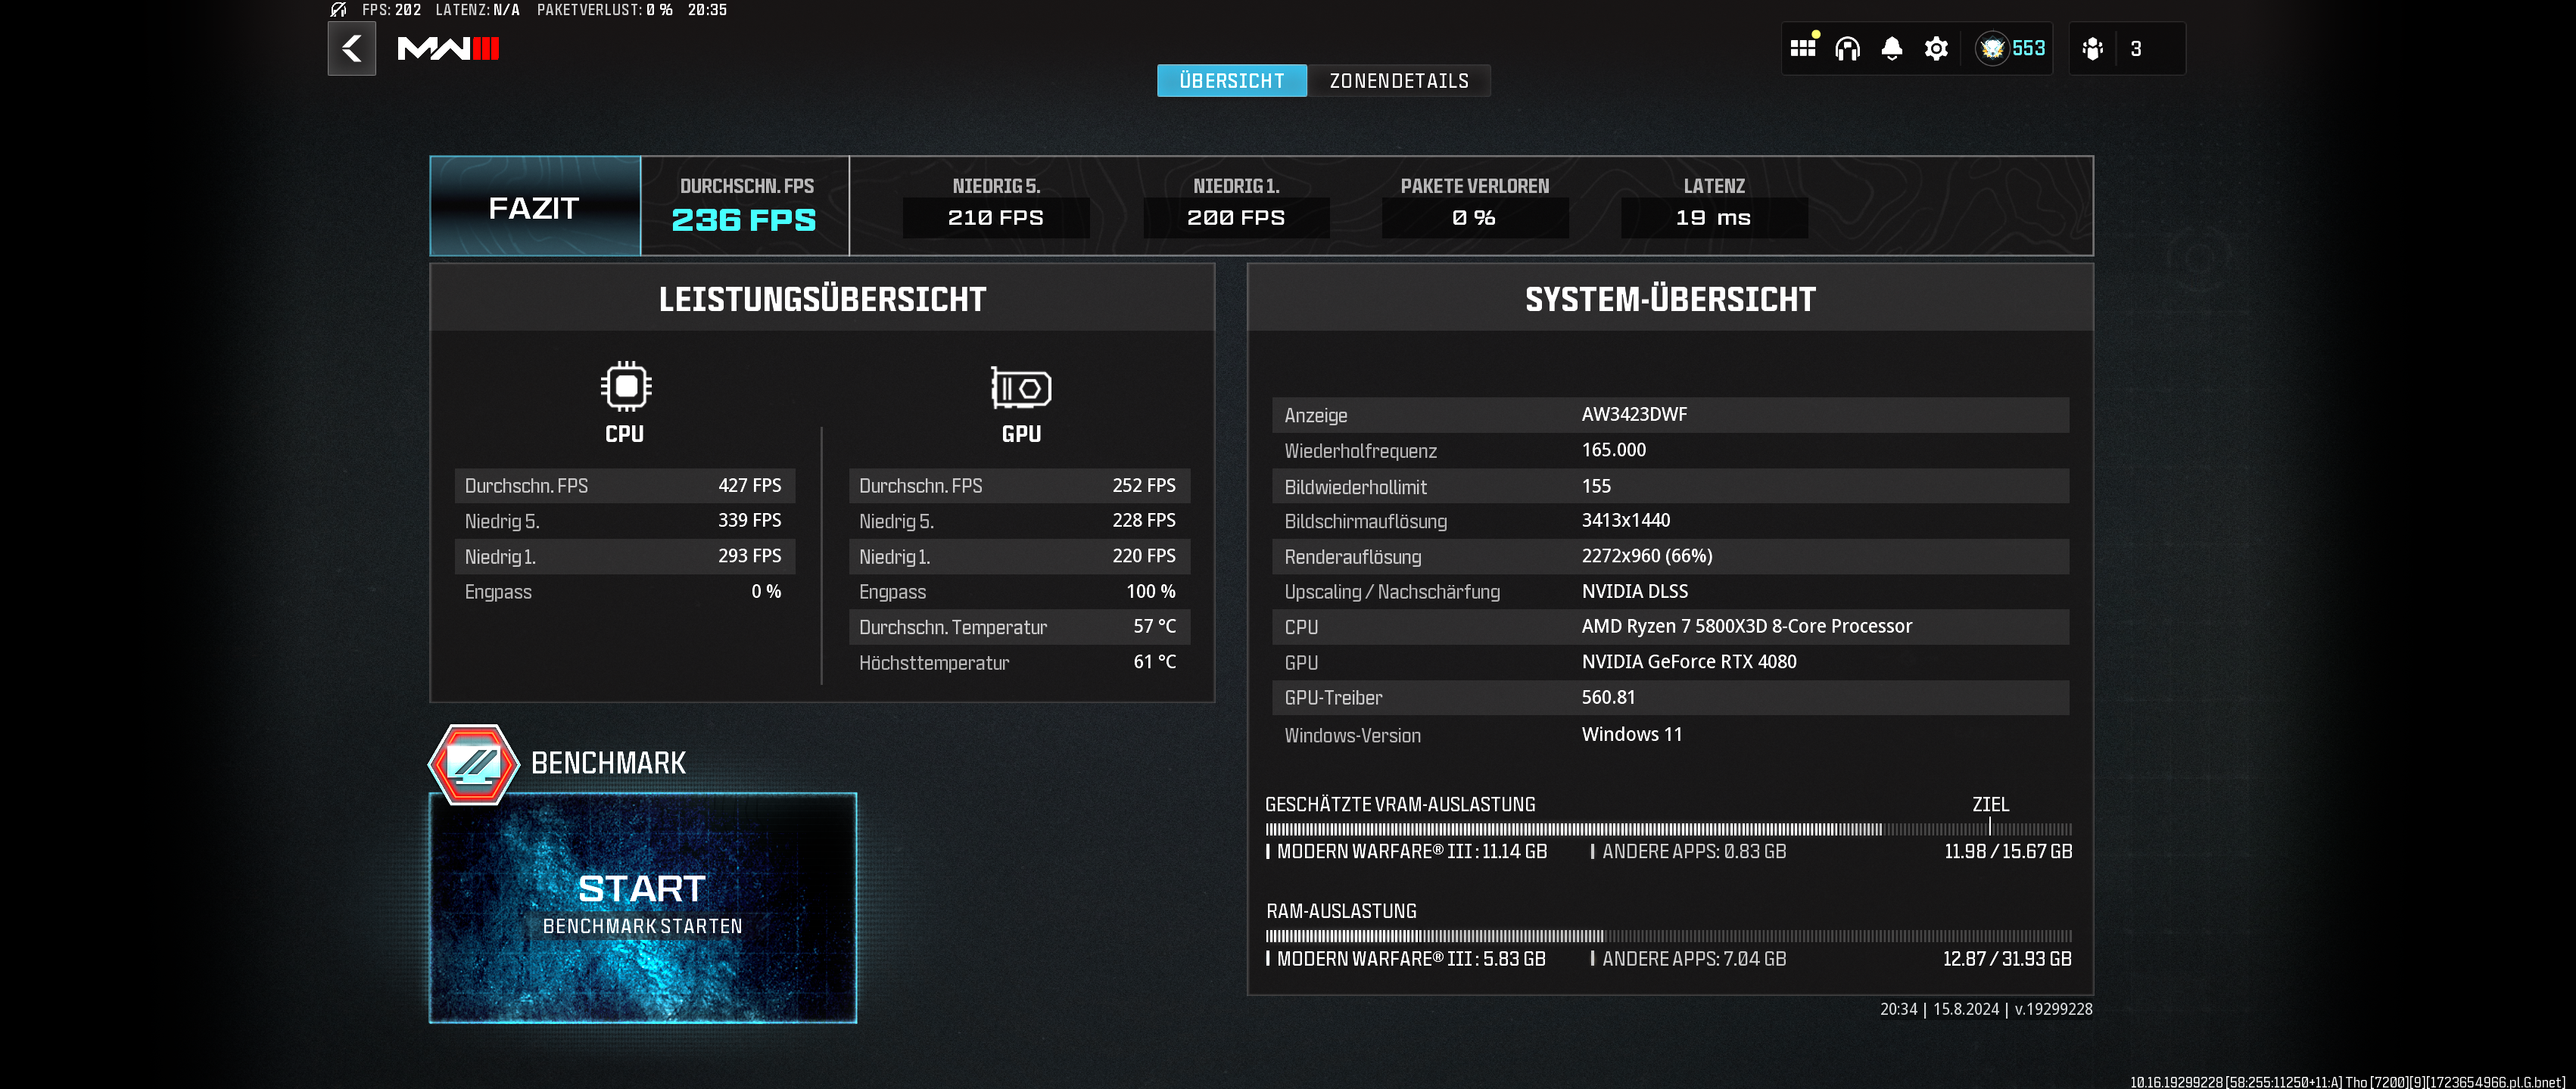Open notifications via the bell icon
This screenshot has height=1089, width=2576.
tap(1892, 48)
